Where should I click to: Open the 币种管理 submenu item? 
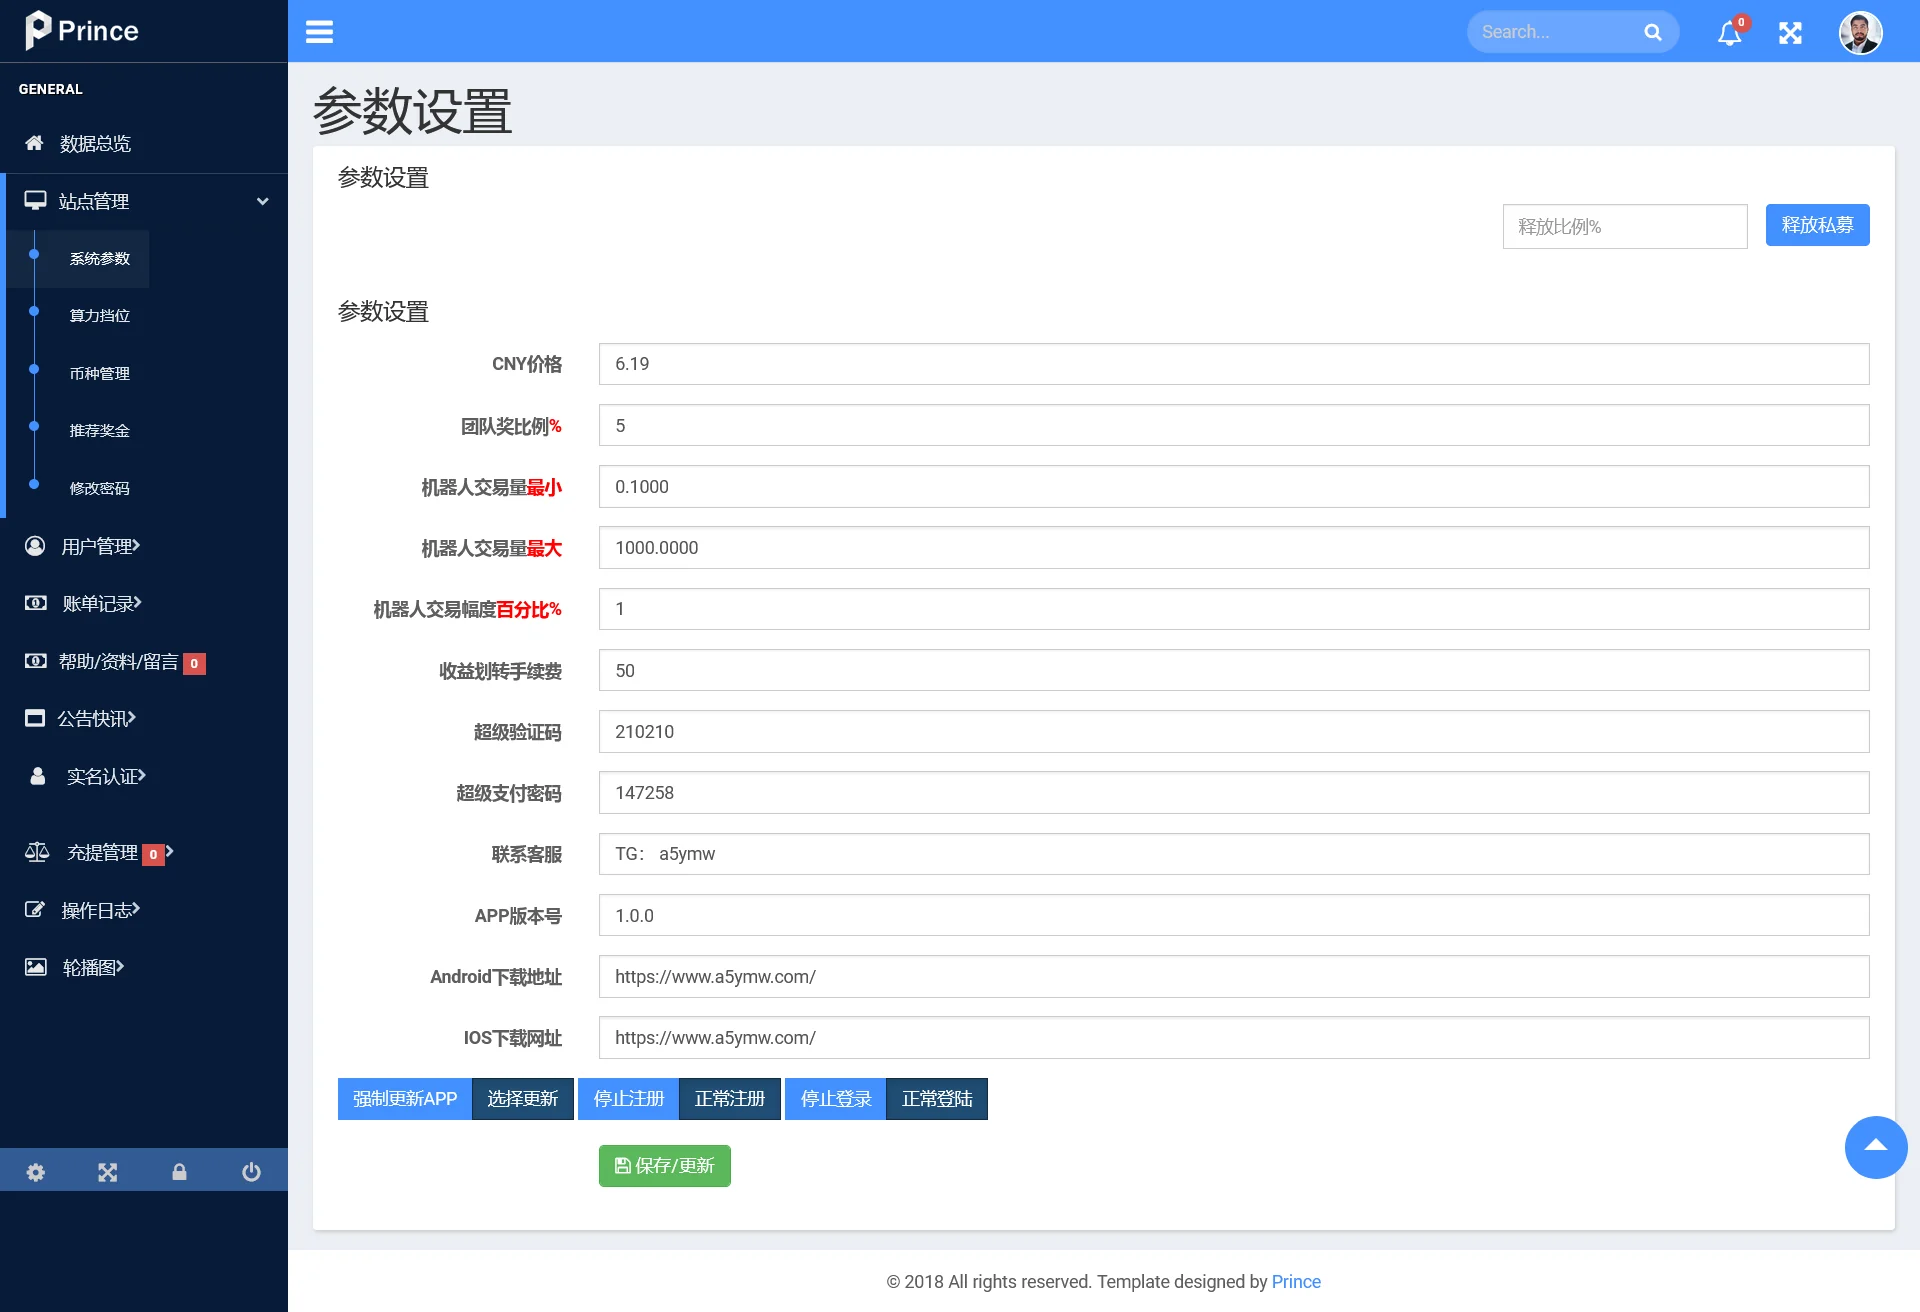[100, 373]
